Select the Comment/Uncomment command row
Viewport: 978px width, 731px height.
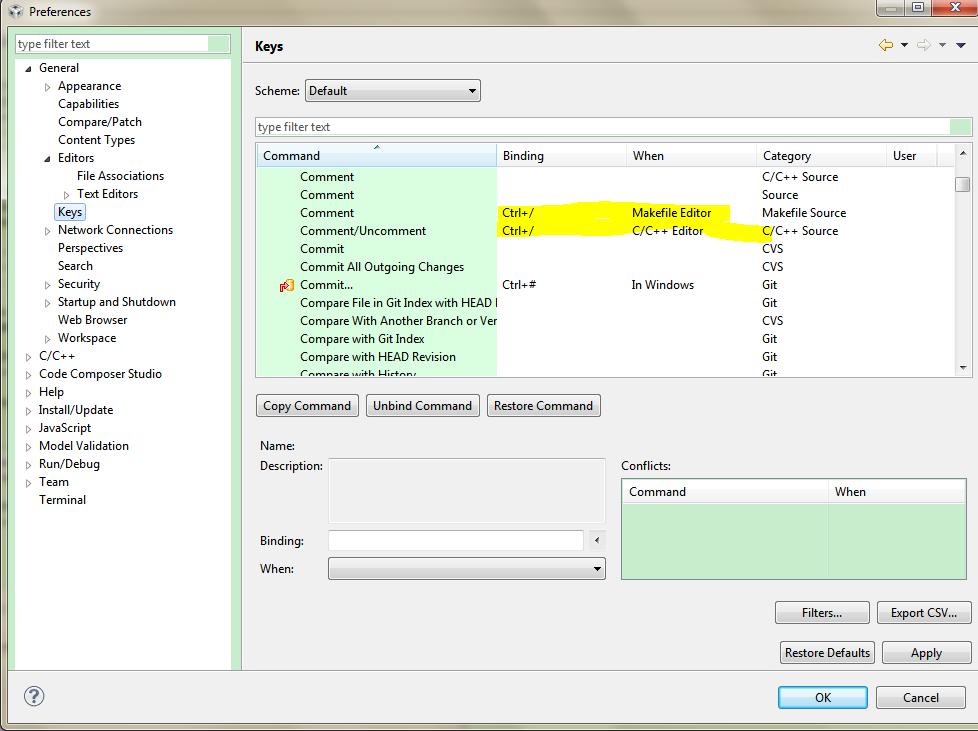pyautogui.click(x=605, y=231)
